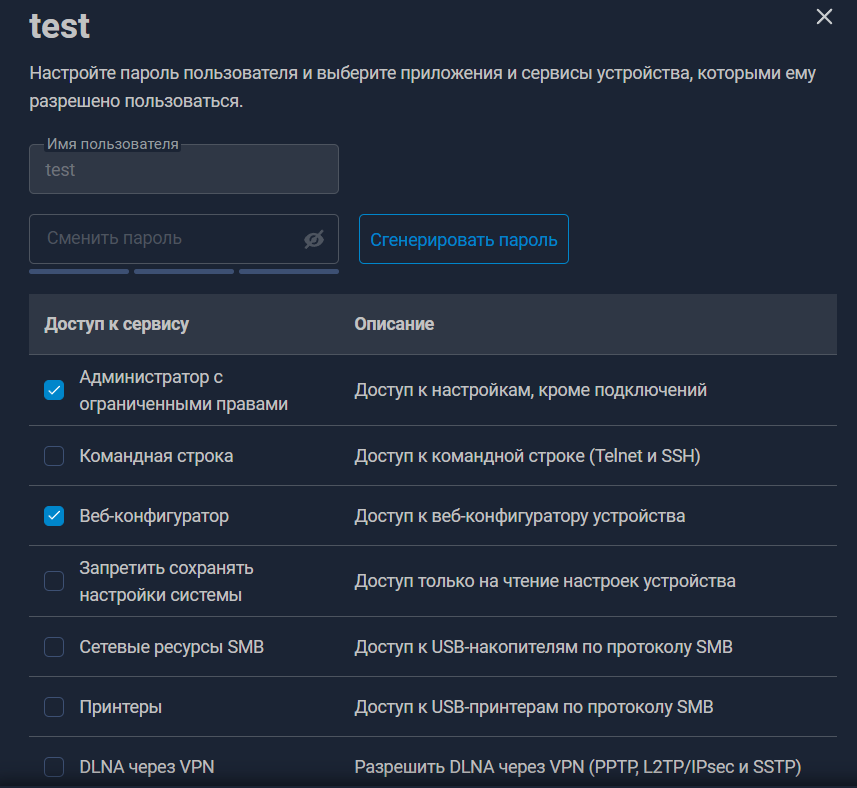The width and height of the screenshot is (857, 788).
Task: Enable the Командная строка checkbox
Action: pos(54,456)
